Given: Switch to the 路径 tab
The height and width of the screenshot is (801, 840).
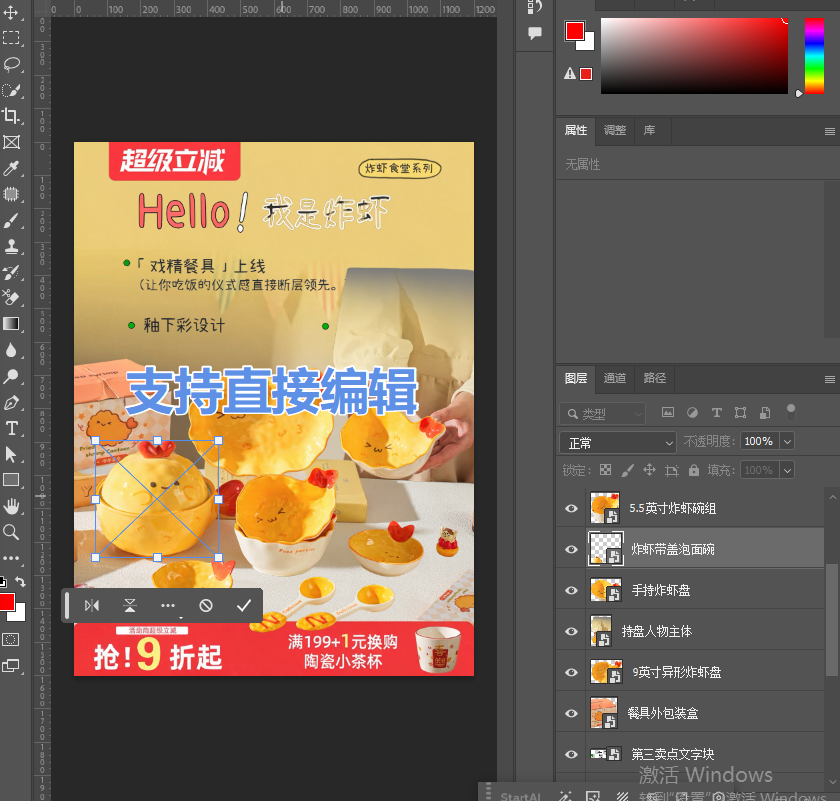Looking at the screenshot, I should point(655,378).
